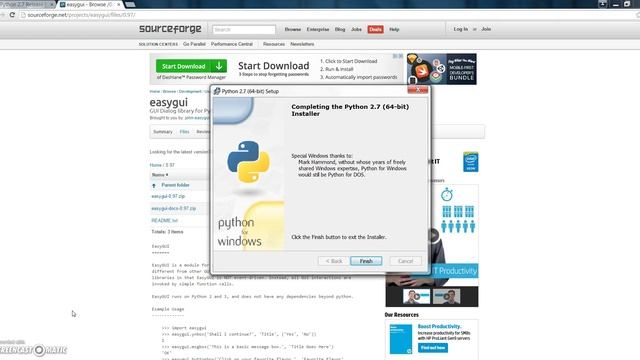
Task: Close the Python 2.7 Setup dialog
Action: (418, 89)
